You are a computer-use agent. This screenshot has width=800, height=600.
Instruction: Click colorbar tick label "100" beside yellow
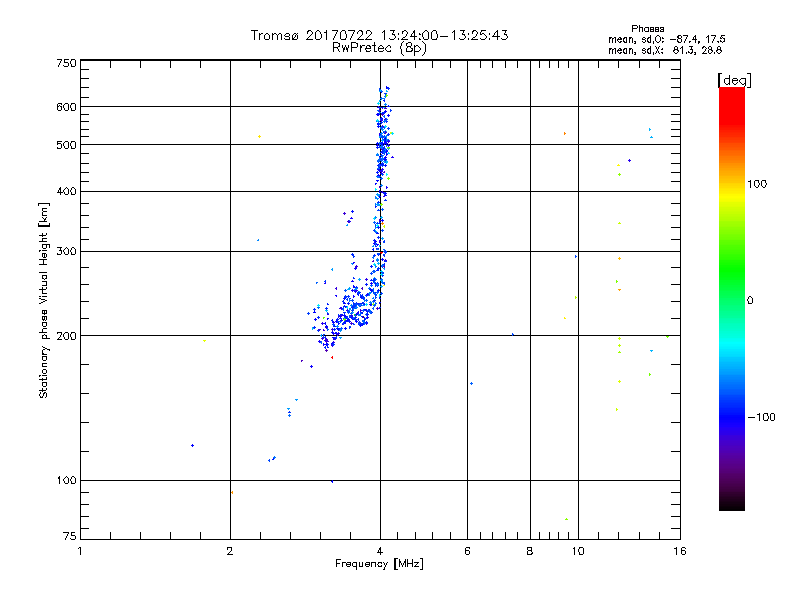[x=757, y=184]
